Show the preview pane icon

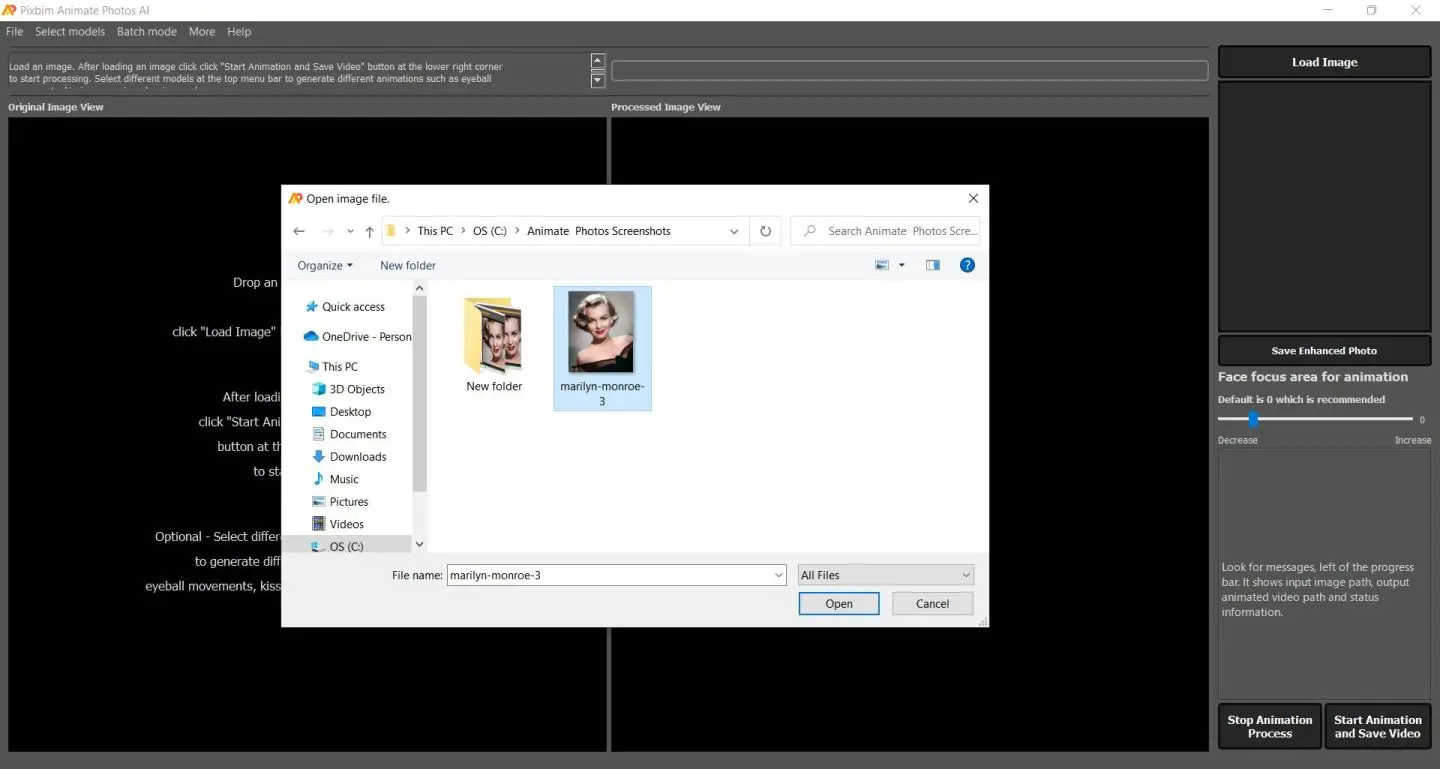[932, 265]
